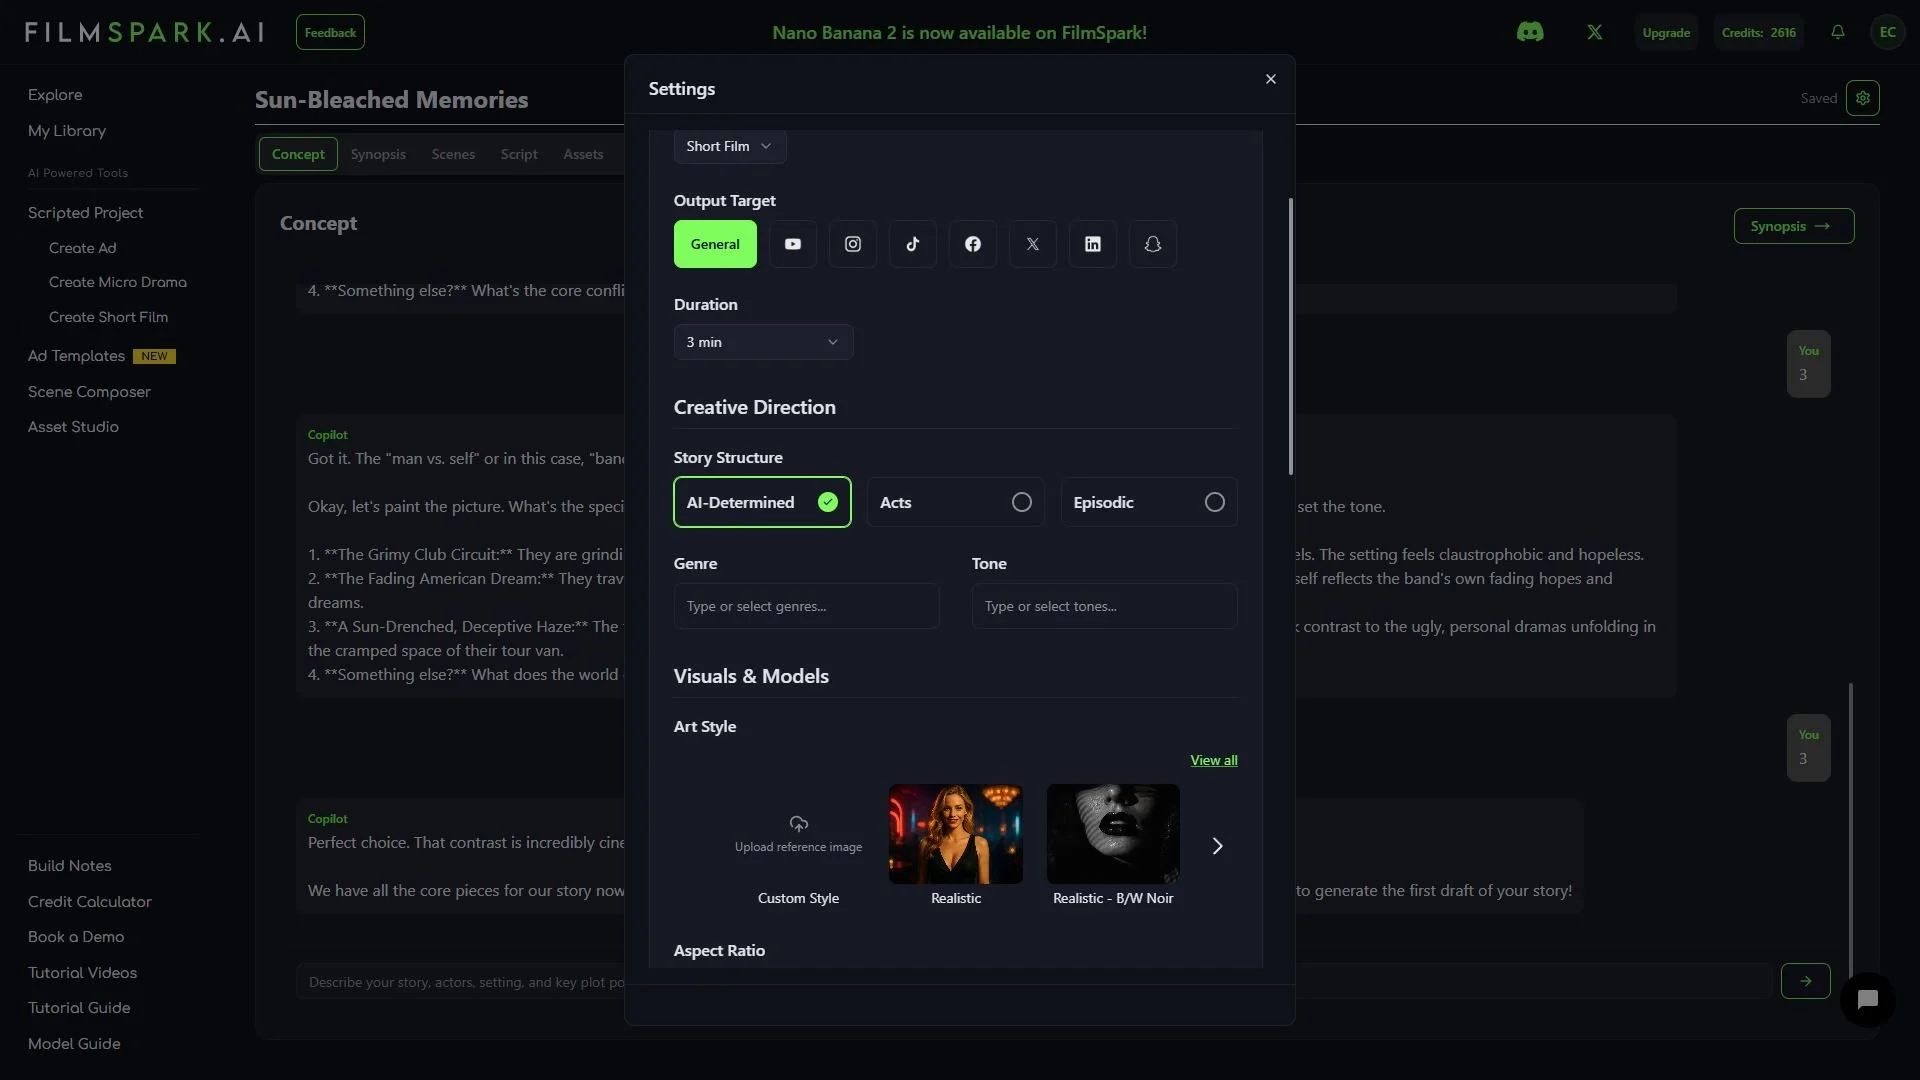Show next art styles with arrow
This screenshot has height=1080, width=1920.
[x=1217, y=846]
